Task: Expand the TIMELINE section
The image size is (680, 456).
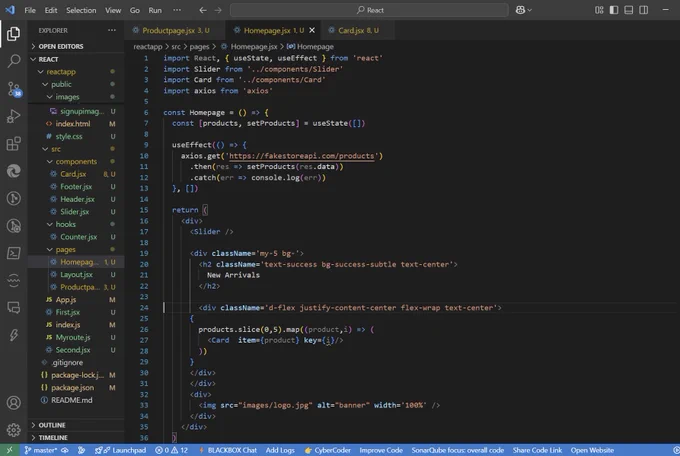Action: pyautogui.click(x=52, y=438)
